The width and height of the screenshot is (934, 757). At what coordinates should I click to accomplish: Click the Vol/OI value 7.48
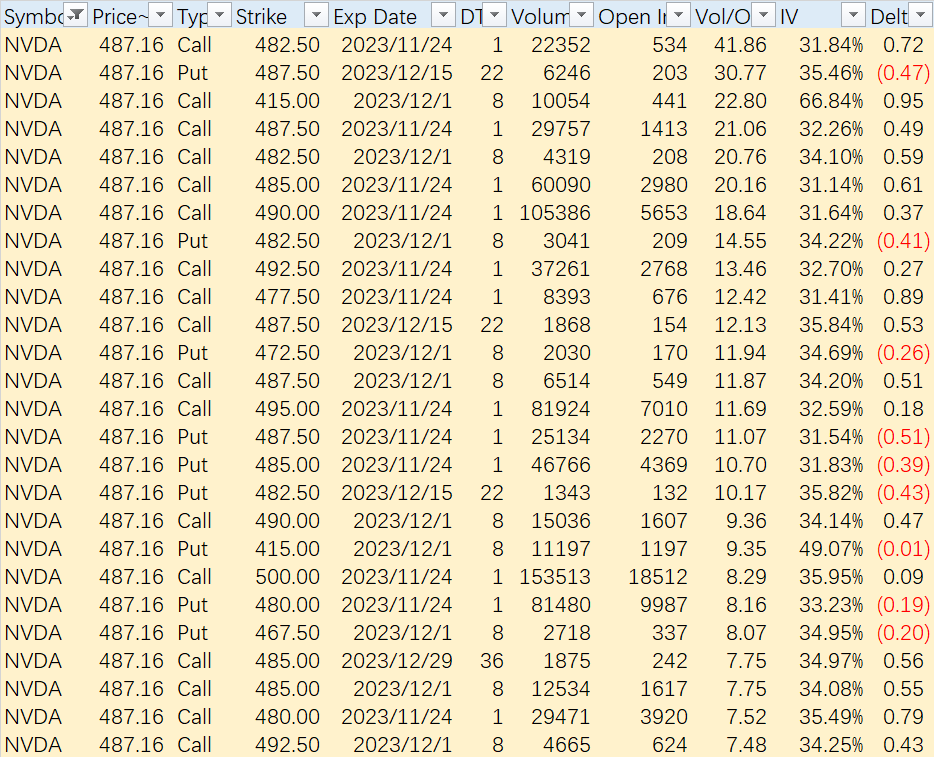pyautogui.click(x=746, y=744)
